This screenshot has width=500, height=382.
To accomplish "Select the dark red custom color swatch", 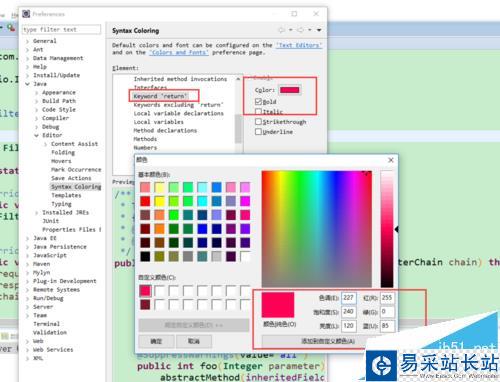I will [x=145, y=305].
